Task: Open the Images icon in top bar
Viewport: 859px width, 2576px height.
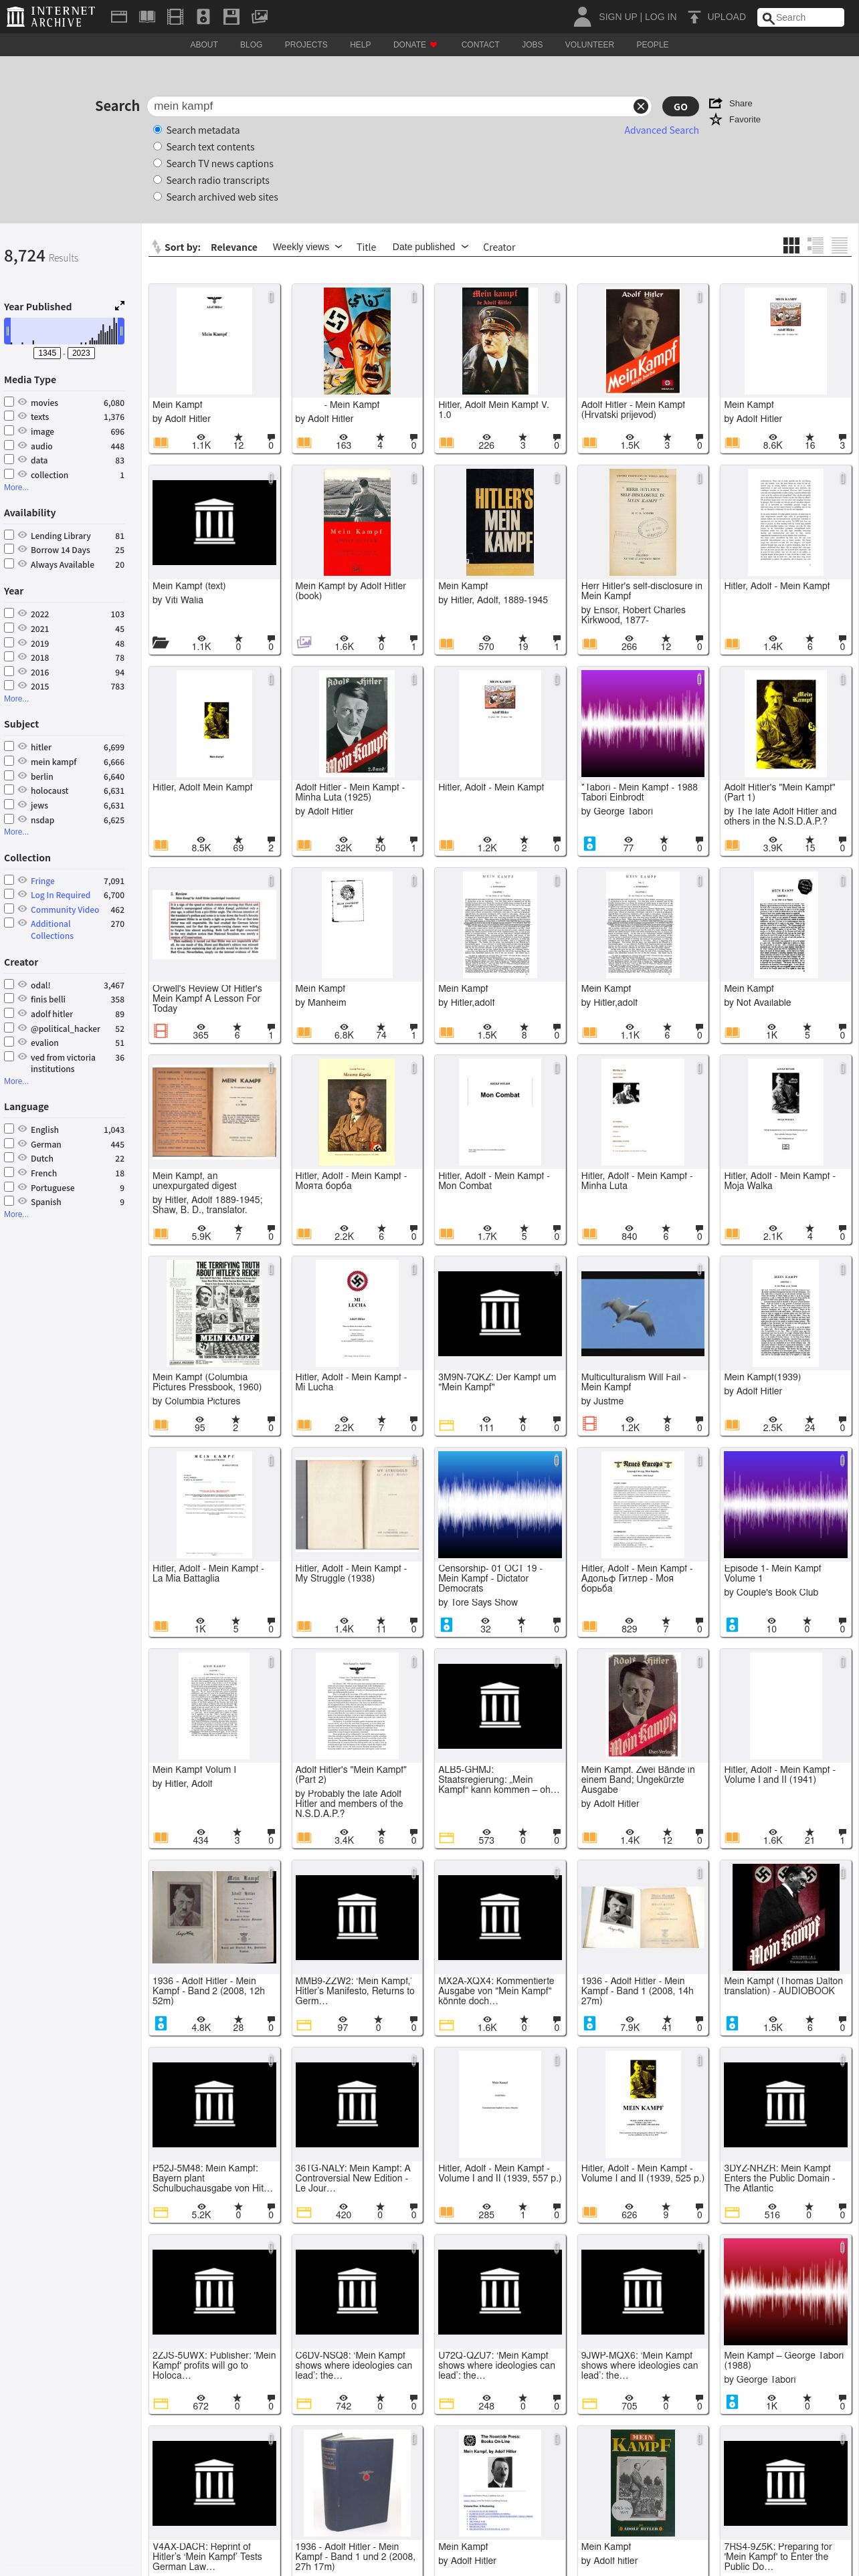Action: [259, 17]
